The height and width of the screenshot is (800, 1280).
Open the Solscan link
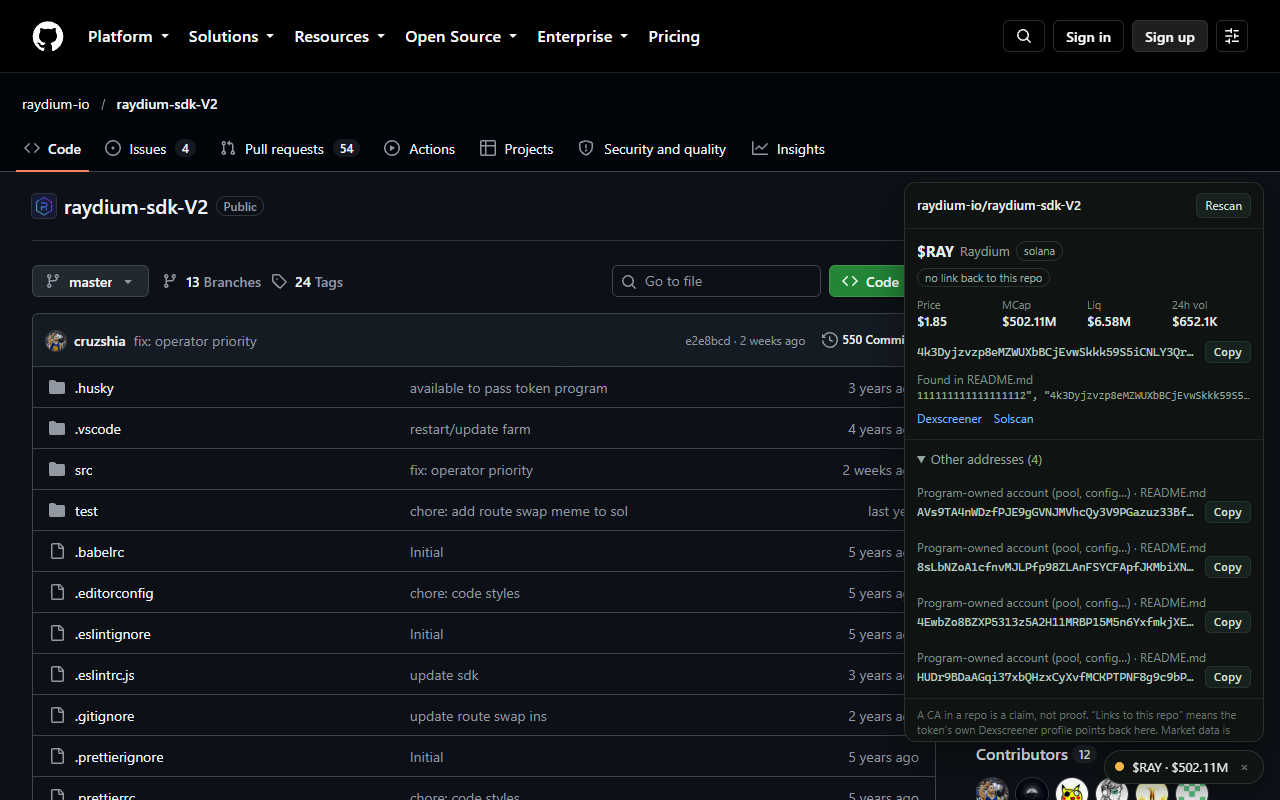[x=1013, y=419]
